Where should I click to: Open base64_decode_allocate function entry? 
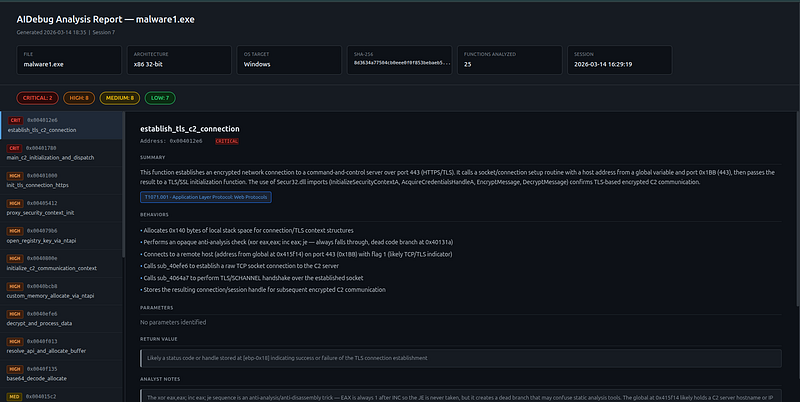(61, 373)
